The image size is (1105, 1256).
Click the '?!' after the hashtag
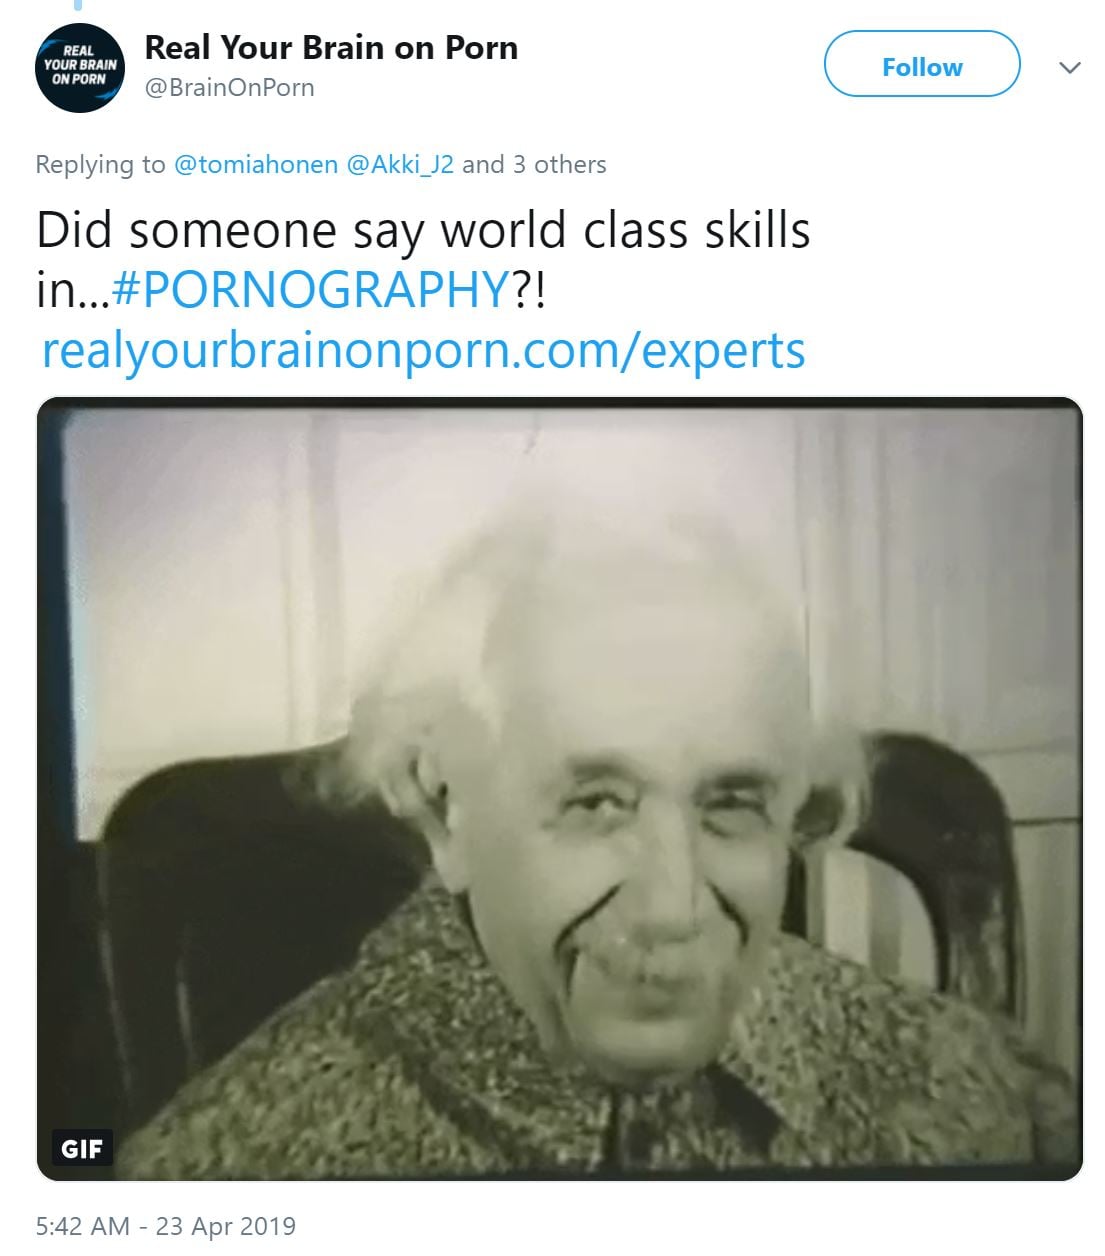[x=530, y=290]
